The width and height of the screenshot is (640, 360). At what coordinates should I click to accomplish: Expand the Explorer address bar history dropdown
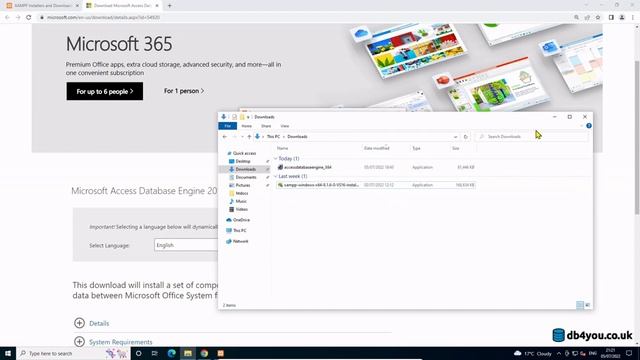pos(455,137)
